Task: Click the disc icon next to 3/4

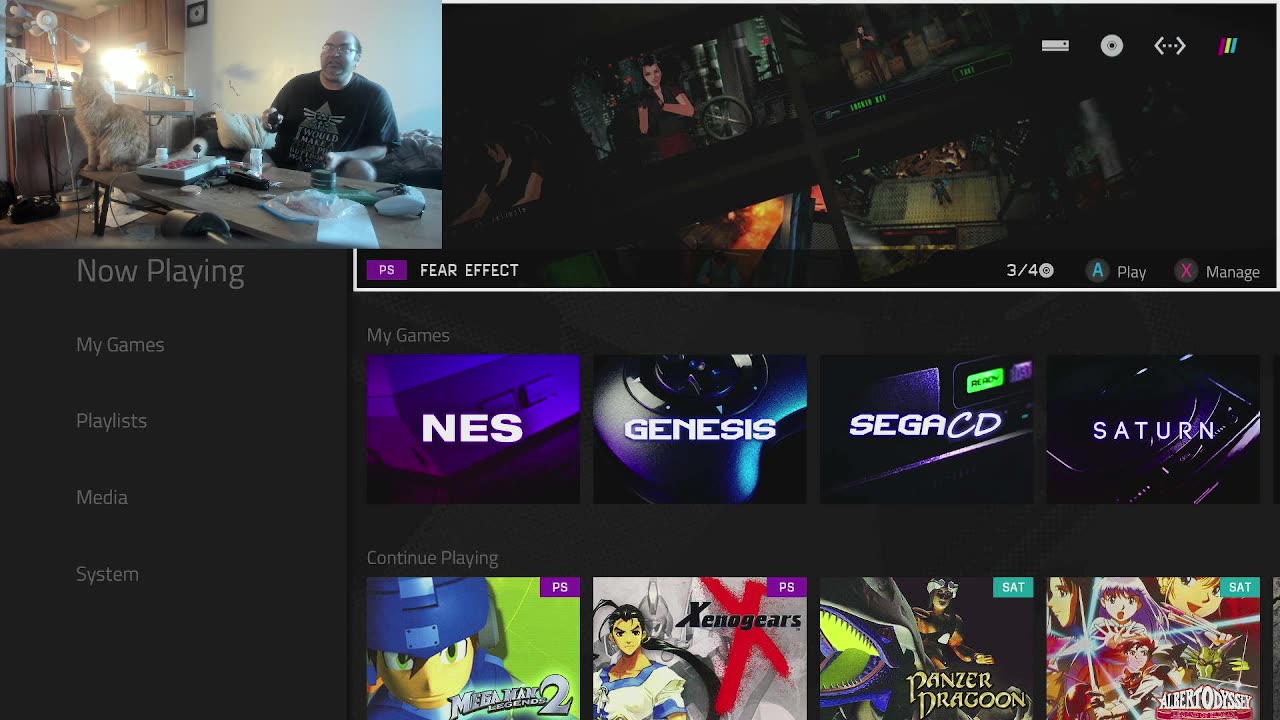Action: point(1047,271)
